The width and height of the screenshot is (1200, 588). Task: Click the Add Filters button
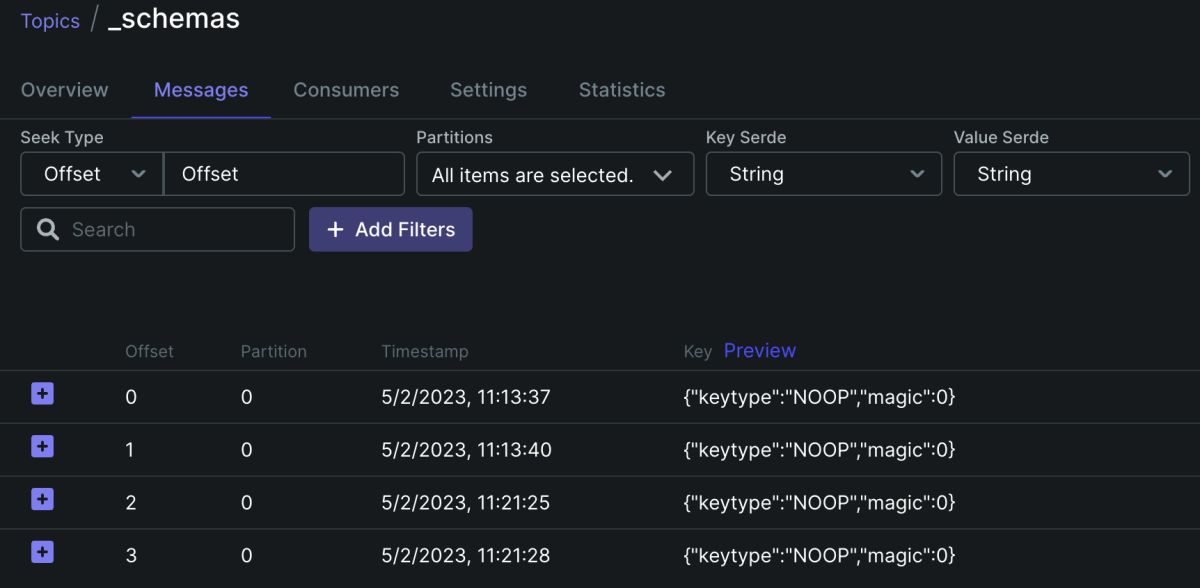click(x=390, y=229)
